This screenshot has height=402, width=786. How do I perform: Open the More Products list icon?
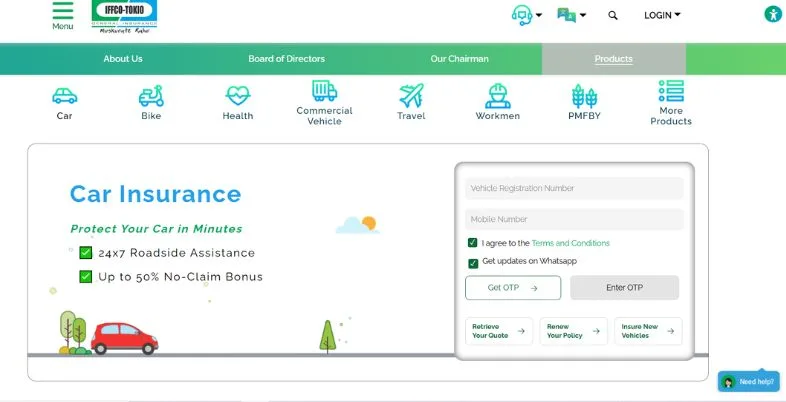click(x=671, y=91)
